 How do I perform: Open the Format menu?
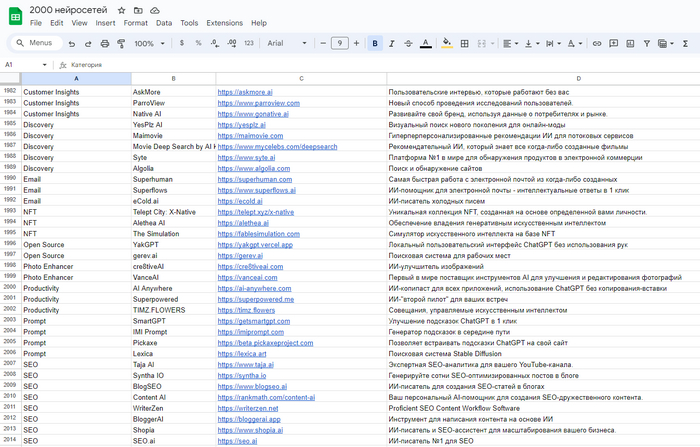[136, 22]
